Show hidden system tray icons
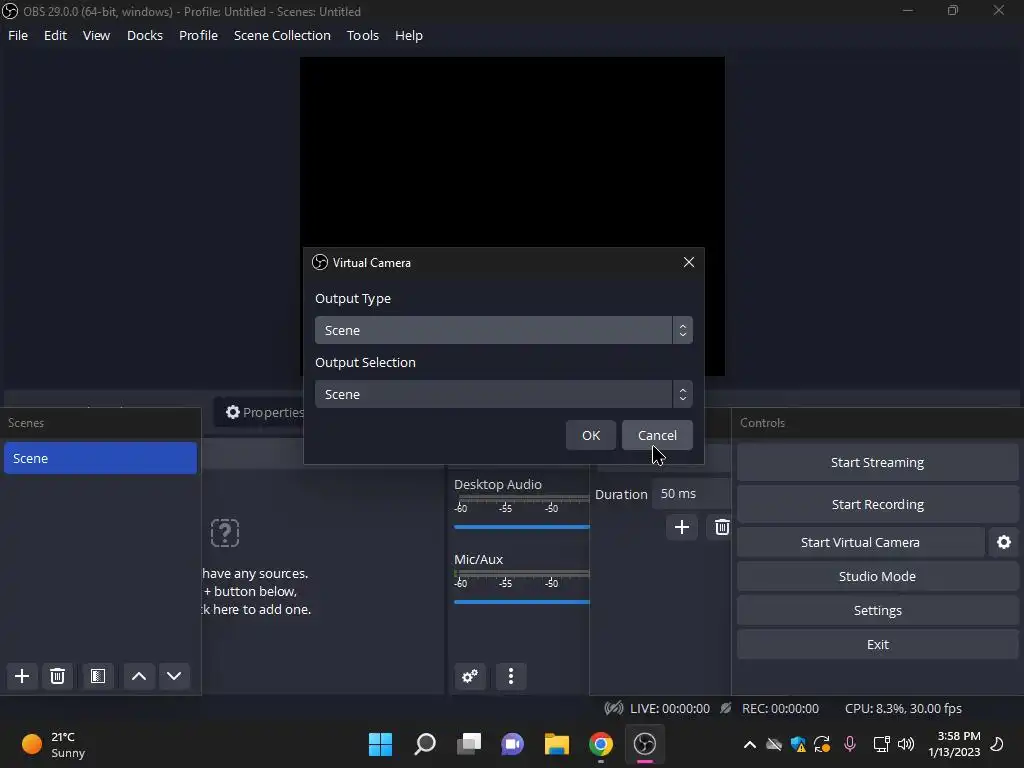 pyautogui.click(x=750, y=744)
